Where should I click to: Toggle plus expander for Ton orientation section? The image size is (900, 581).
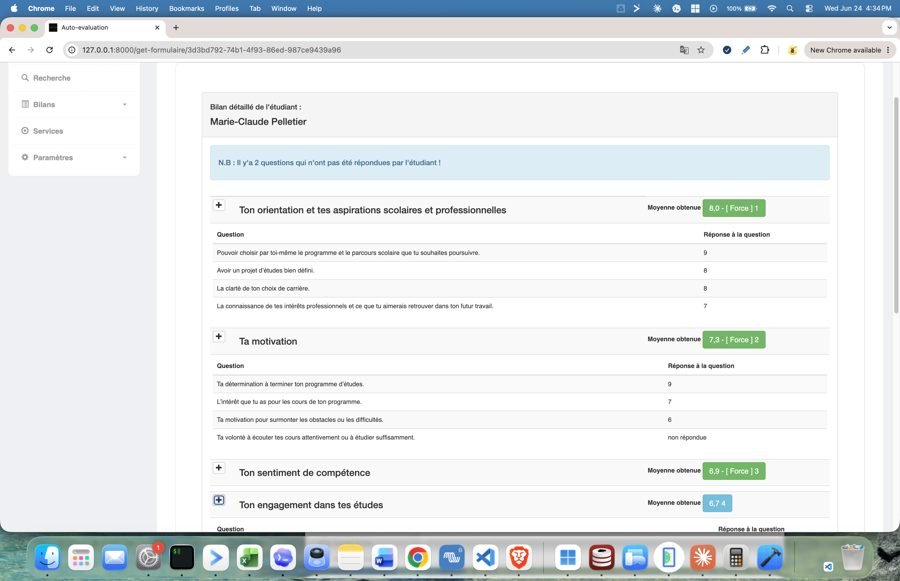click(219, 205)
